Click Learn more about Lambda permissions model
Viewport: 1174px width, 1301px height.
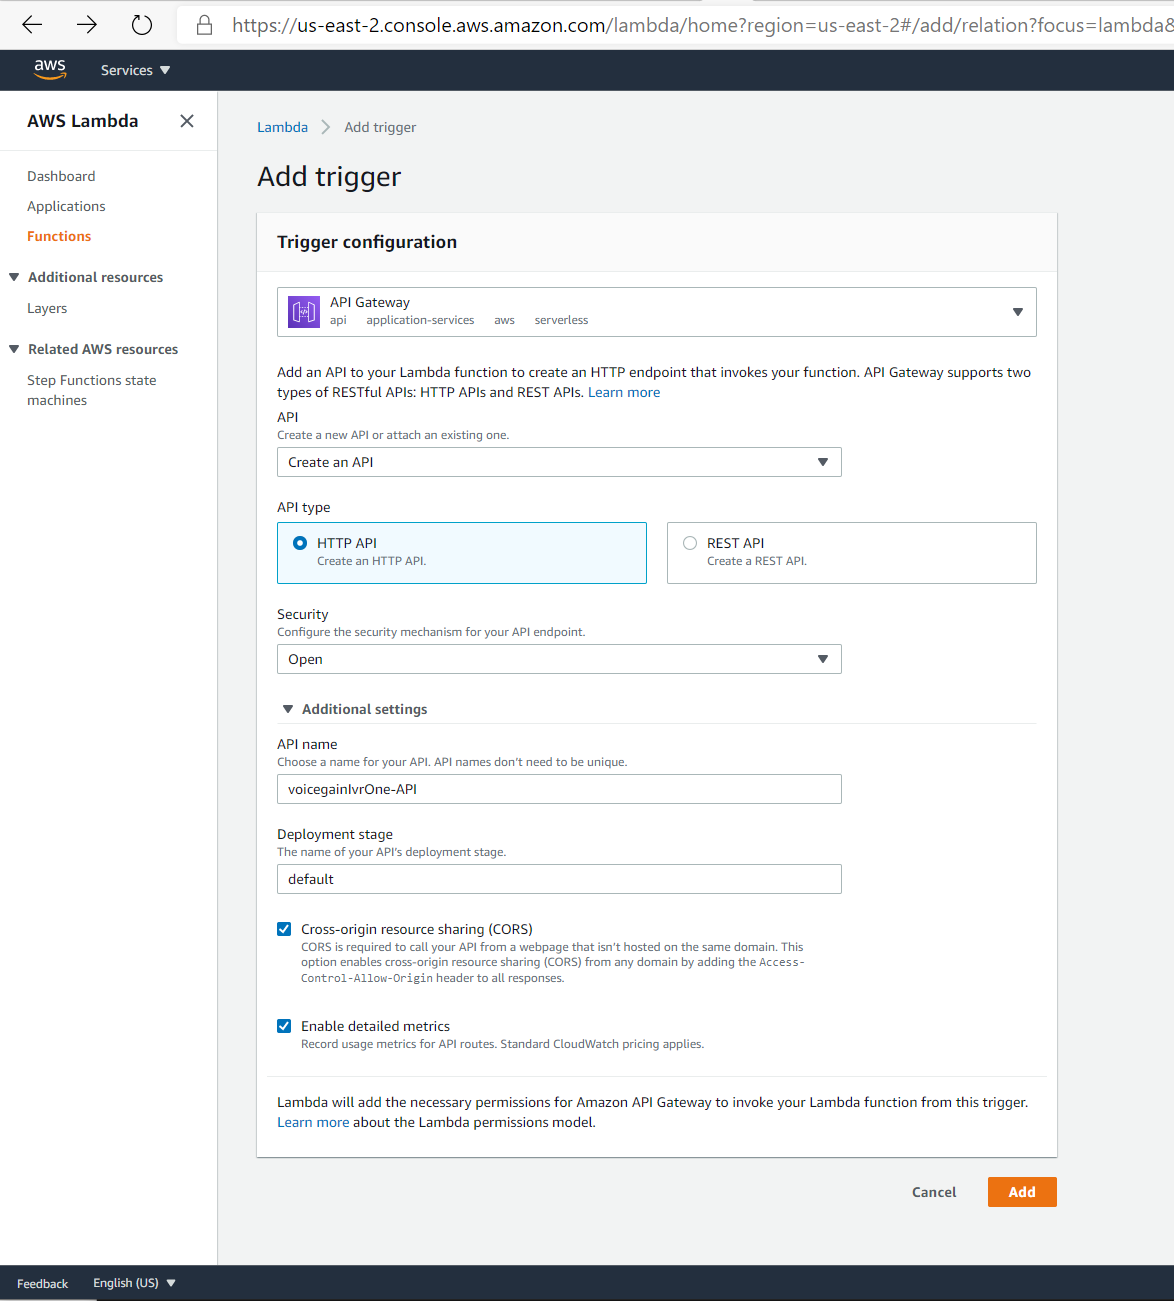pyautogui.click(x=313, y=1122)
